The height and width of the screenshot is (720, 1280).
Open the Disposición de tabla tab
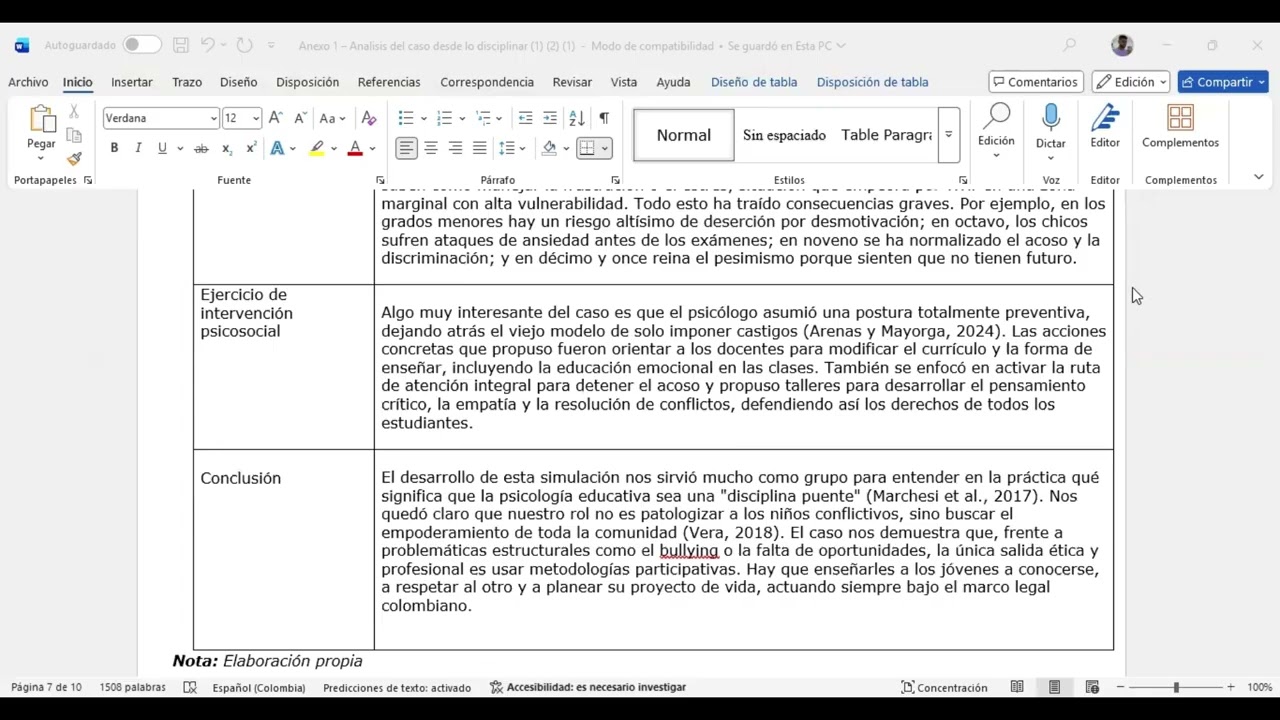[x=872, y=82]
